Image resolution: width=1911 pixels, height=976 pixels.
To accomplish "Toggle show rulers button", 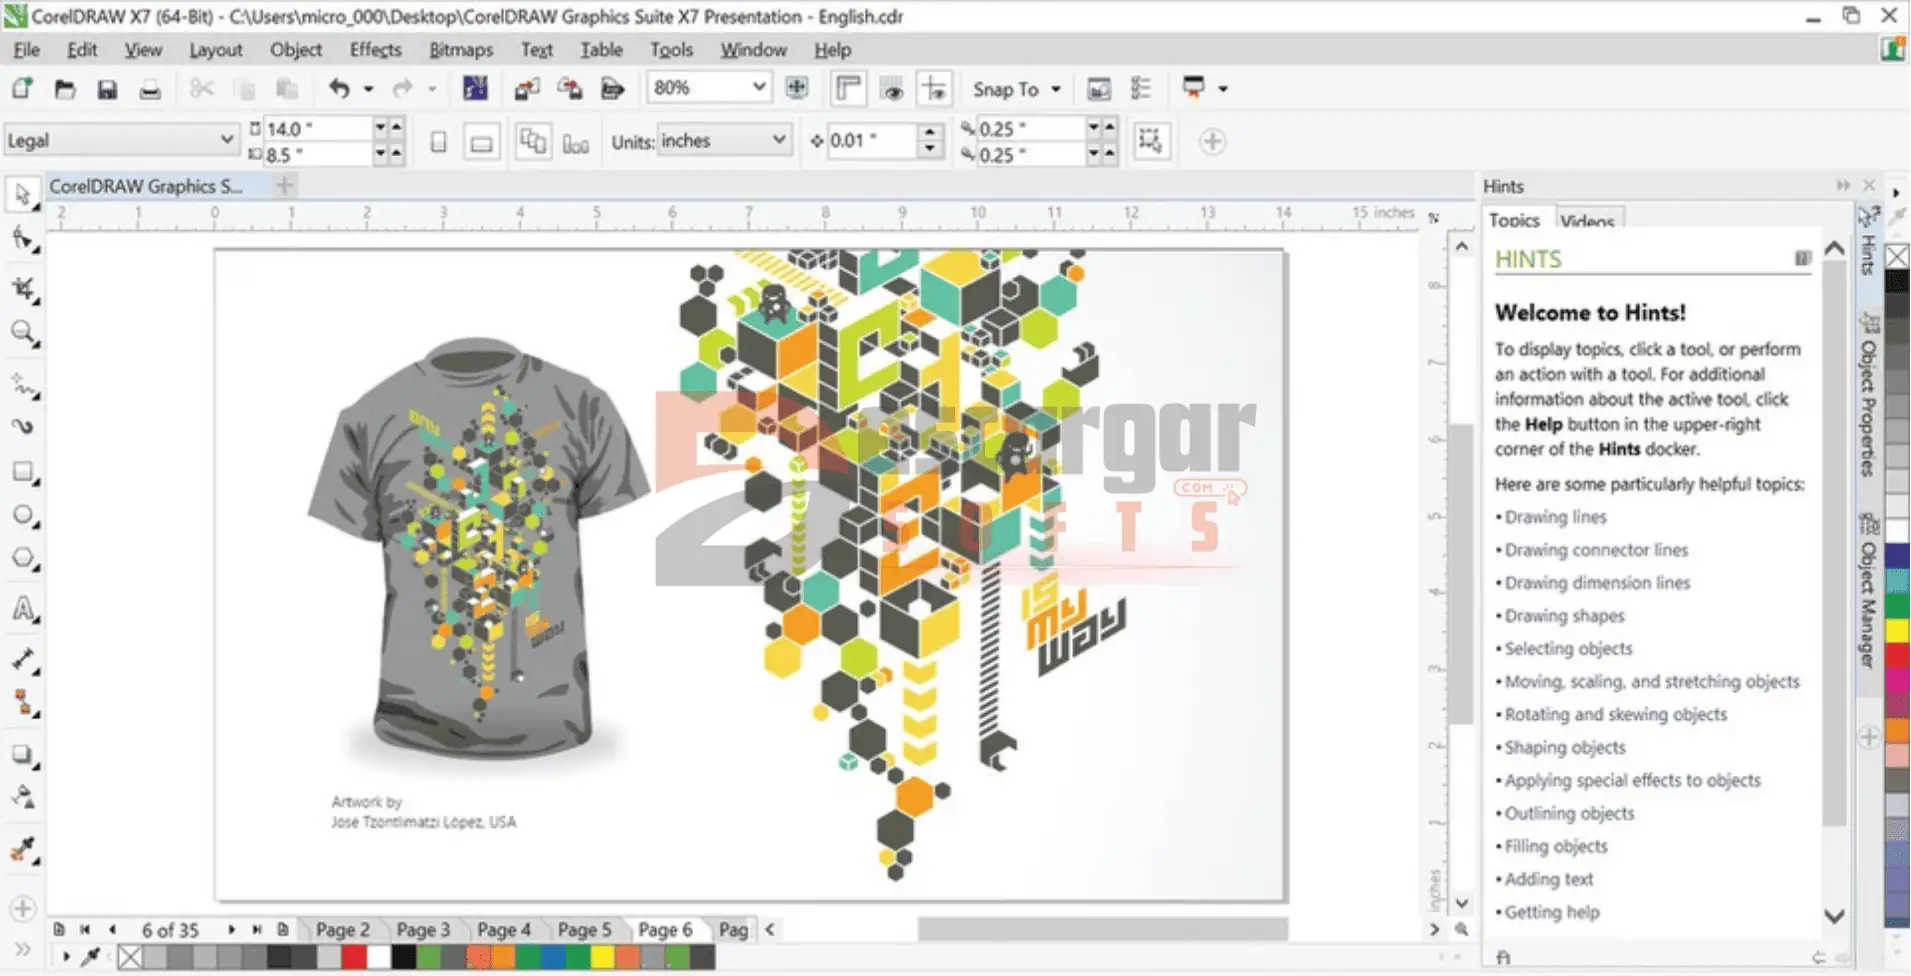I will (x=847, y=89).
